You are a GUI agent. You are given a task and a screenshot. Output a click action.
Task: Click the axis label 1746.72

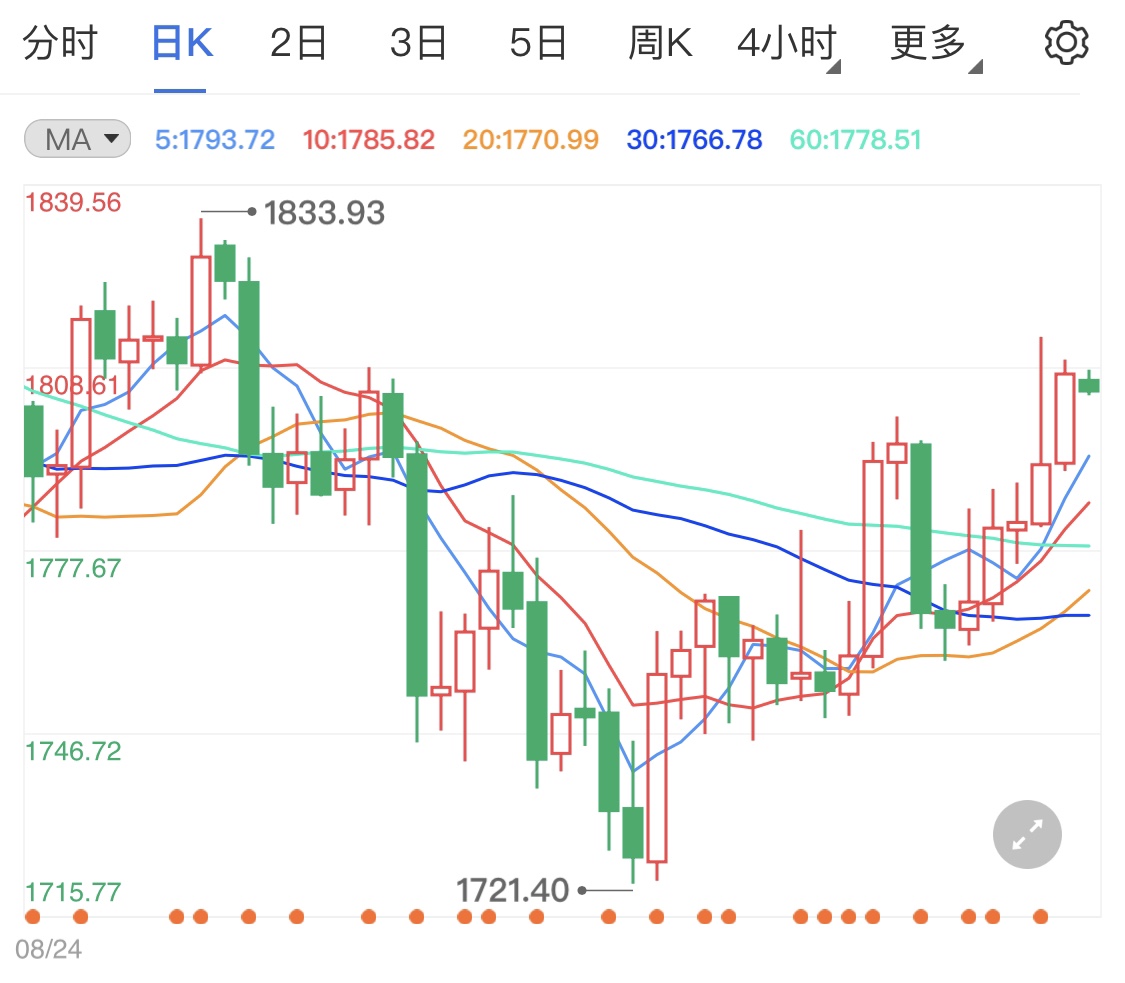[73, 751]
